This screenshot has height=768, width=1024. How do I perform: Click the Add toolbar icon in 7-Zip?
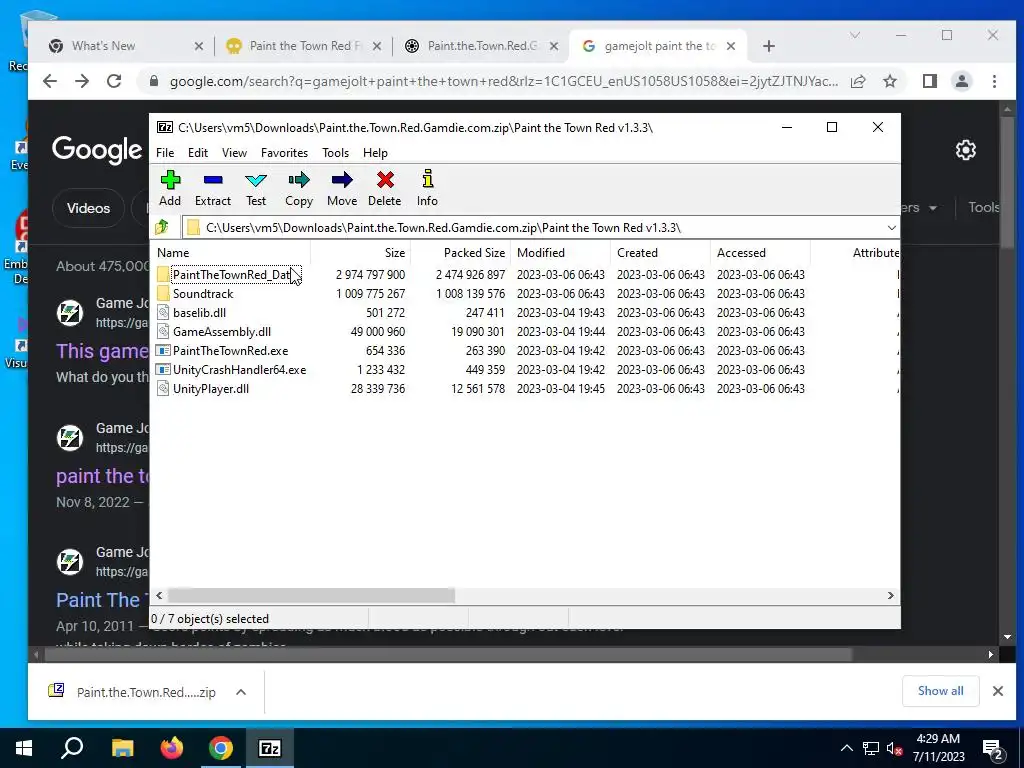170,180
